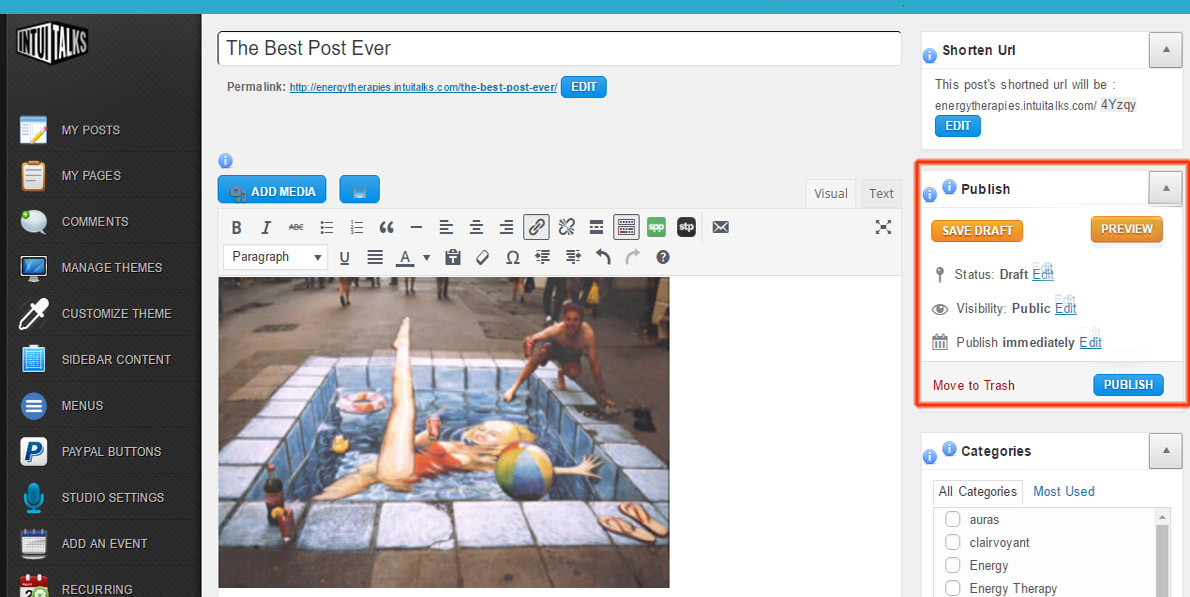1190x597 pixels.
Task: Paste as plain text clipboard icon
Action: tap(453, 258)
